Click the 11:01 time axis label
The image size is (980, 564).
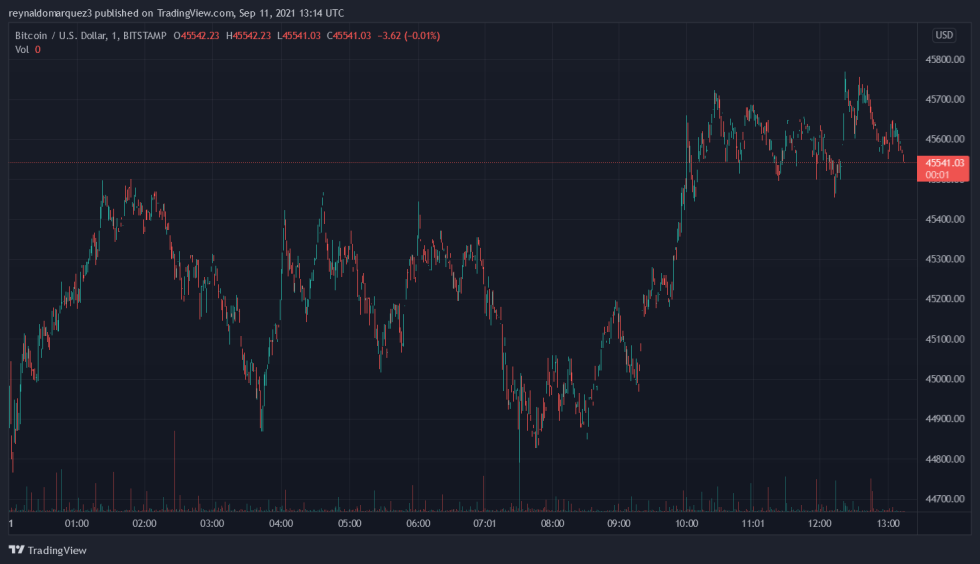click(x=754, y=523)
